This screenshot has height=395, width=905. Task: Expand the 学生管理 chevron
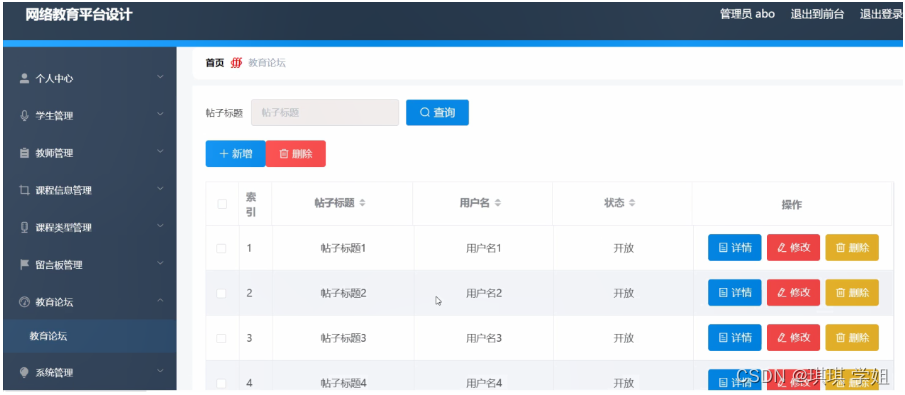click(160, 114)
